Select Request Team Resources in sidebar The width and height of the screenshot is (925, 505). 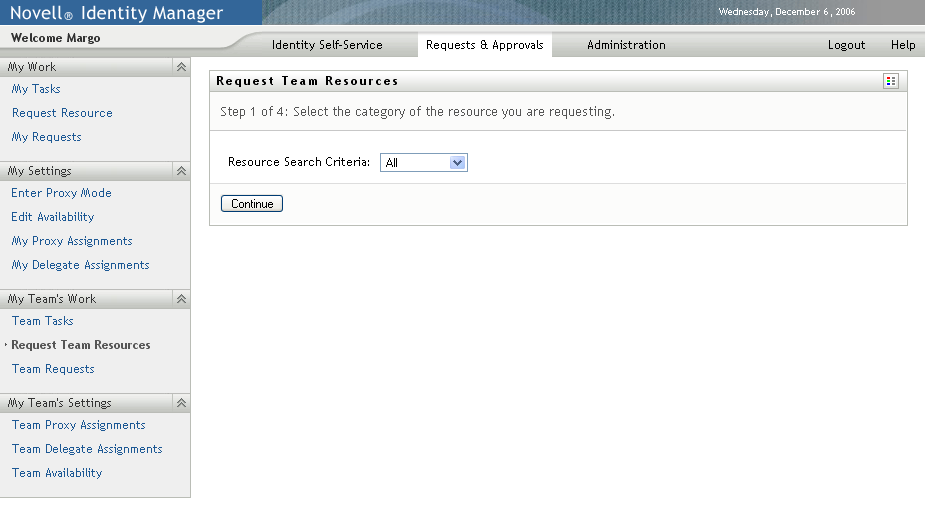tap(81, 345)
